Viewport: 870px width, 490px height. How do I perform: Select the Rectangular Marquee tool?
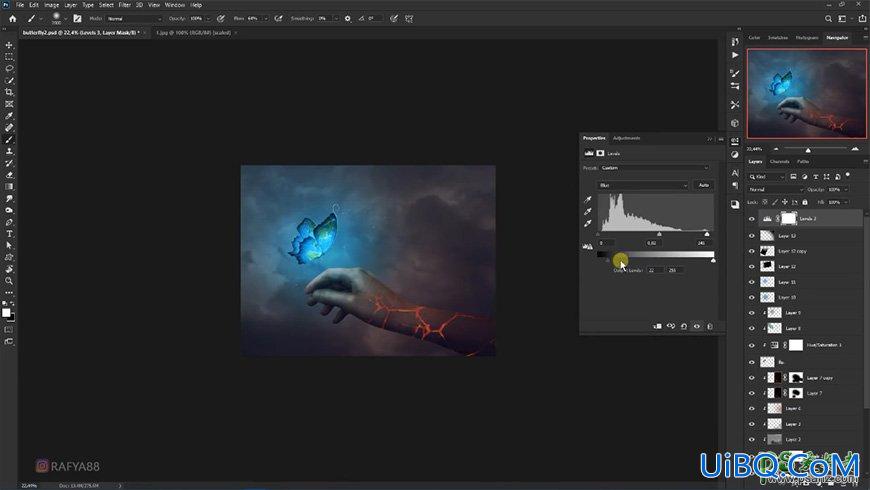tap(9, 57)
